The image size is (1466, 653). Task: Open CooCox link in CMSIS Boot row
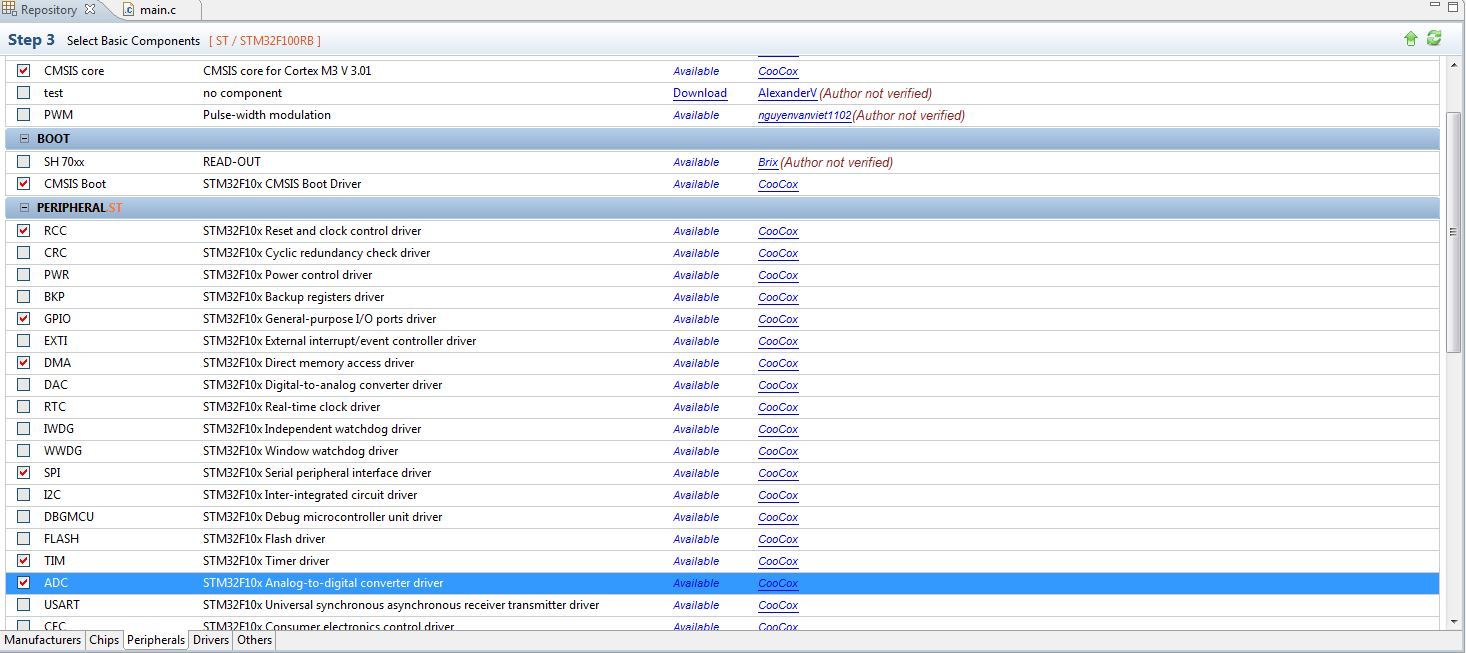778,184
